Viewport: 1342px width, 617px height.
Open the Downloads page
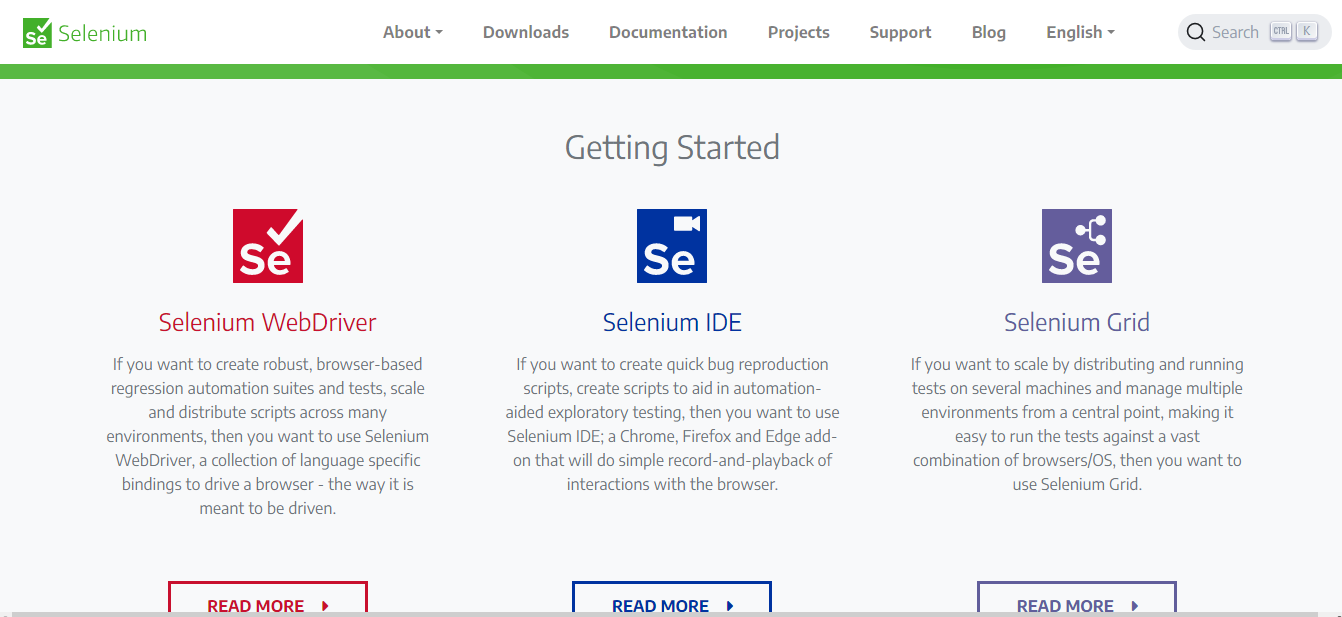[526, 32]
